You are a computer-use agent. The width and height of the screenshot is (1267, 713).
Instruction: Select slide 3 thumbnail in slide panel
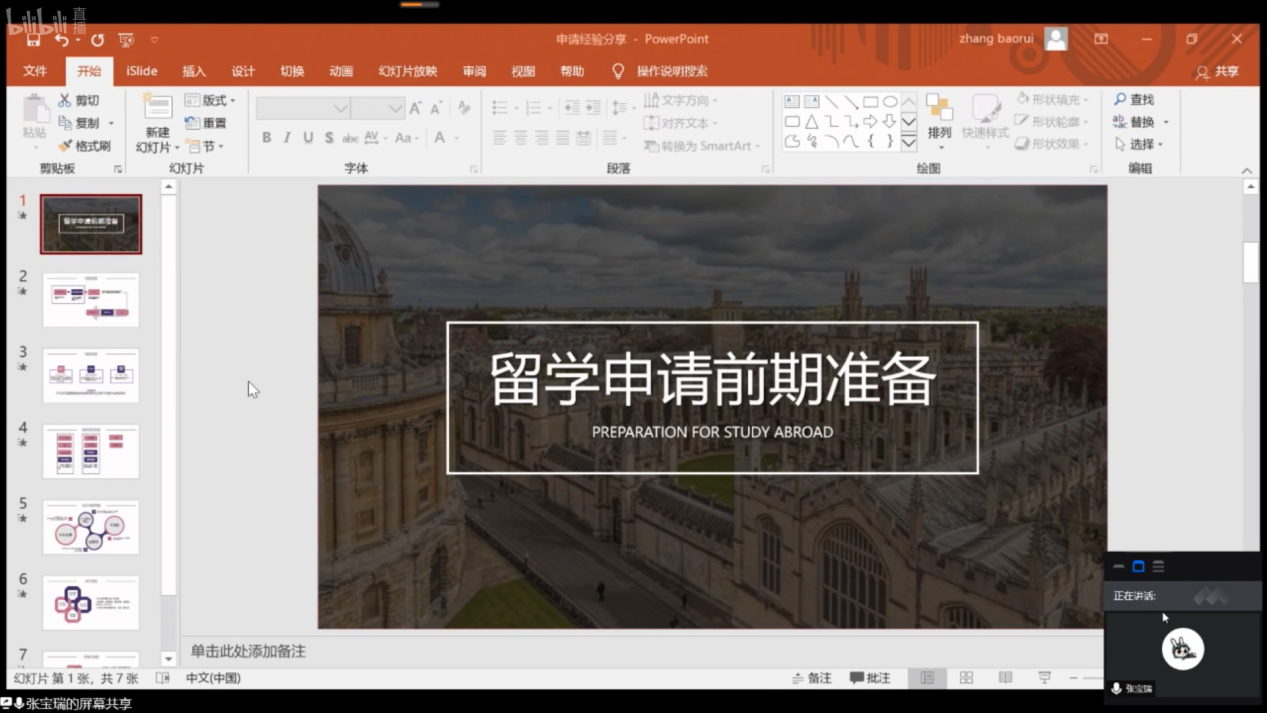[91, 375]
